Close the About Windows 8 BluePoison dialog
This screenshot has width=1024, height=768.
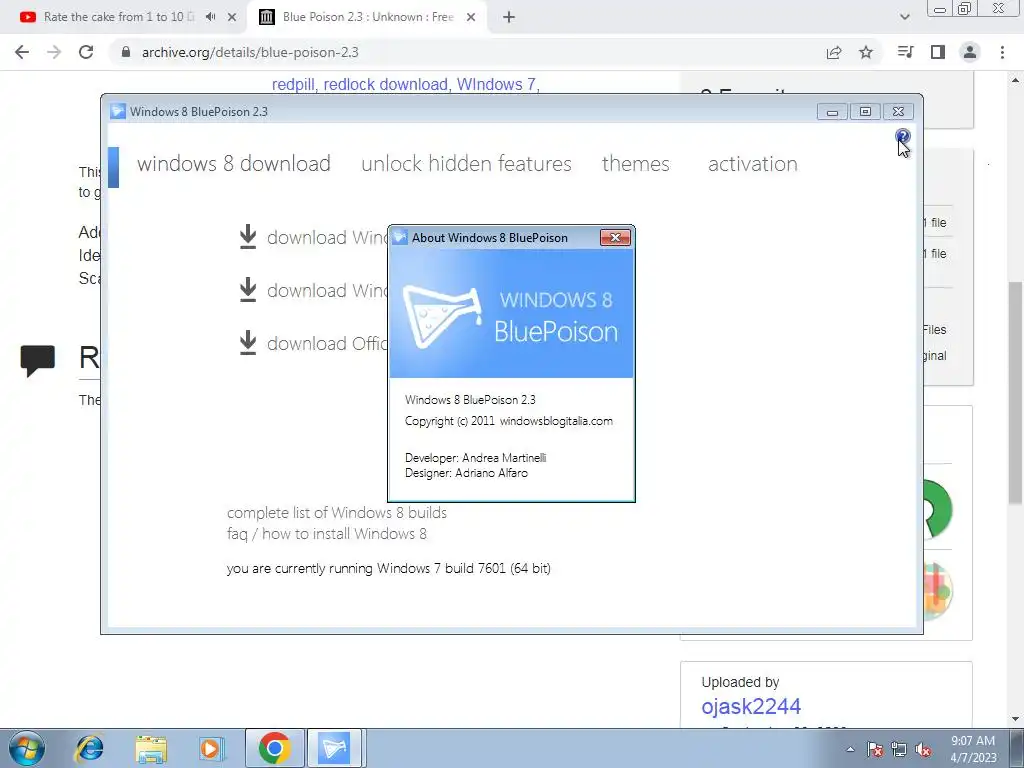[615, 238]
